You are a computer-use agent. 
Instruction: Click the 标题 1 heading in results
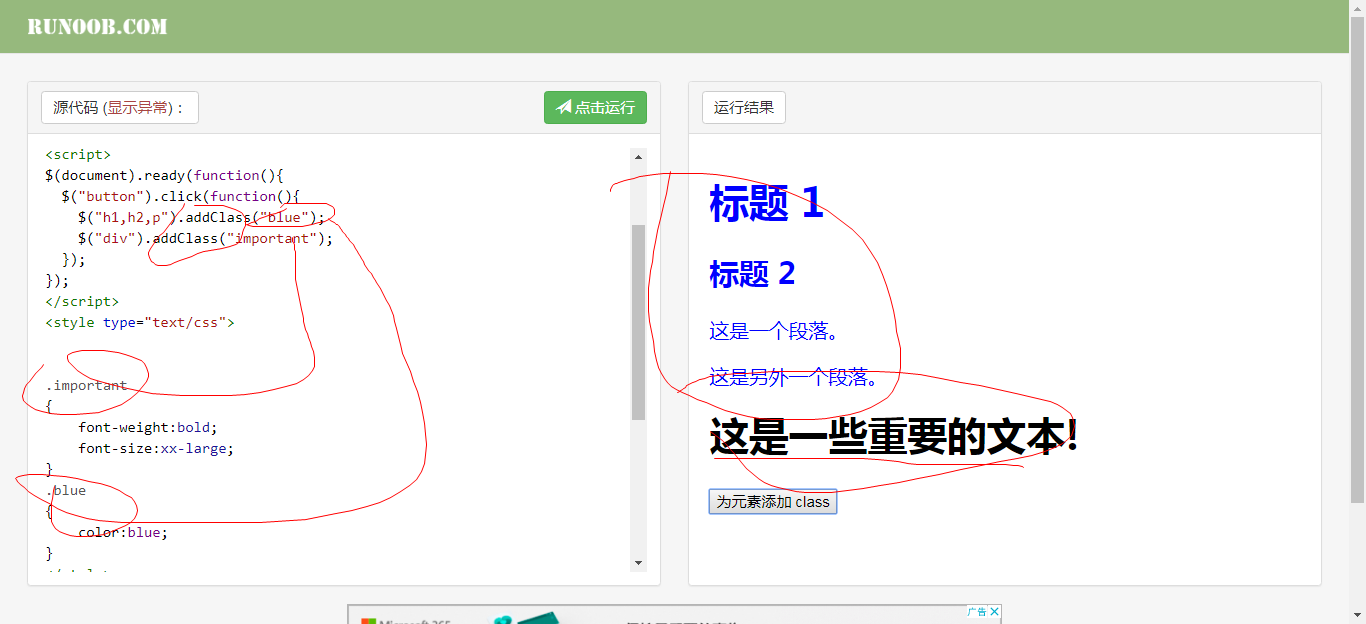click(x=766, y=203)
